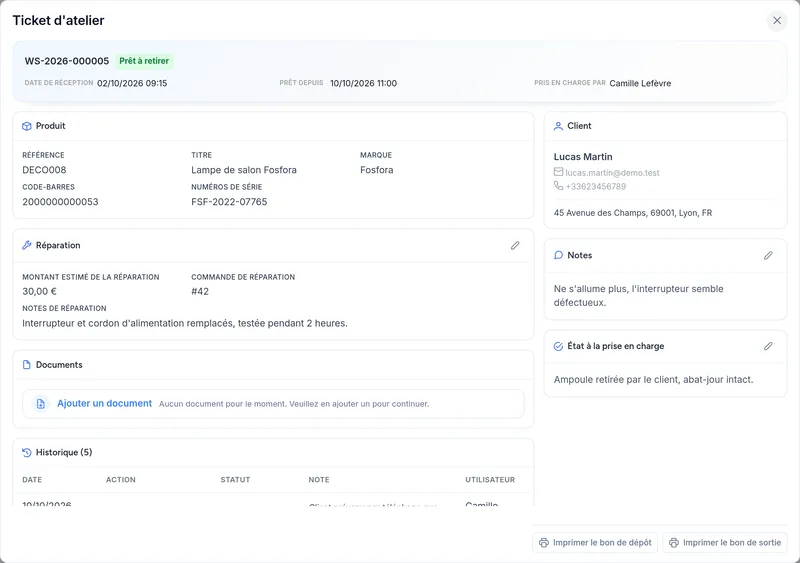The height and width of the screenshot is (563, 800).
Task: Click the Prêt à retirer status badge
Action: (144, 61)
